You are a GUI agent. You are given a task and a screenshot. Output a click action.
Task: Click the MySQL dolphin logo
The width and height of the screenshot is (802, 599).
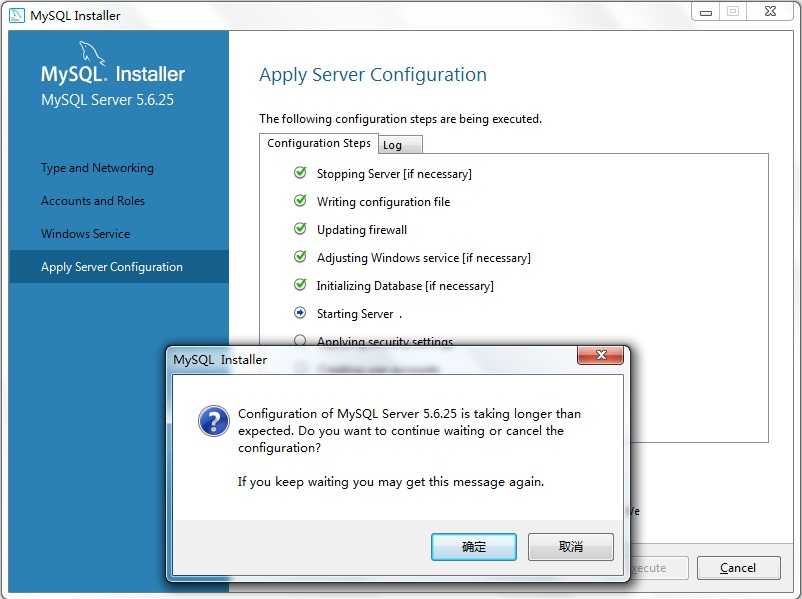pos(92,53)
